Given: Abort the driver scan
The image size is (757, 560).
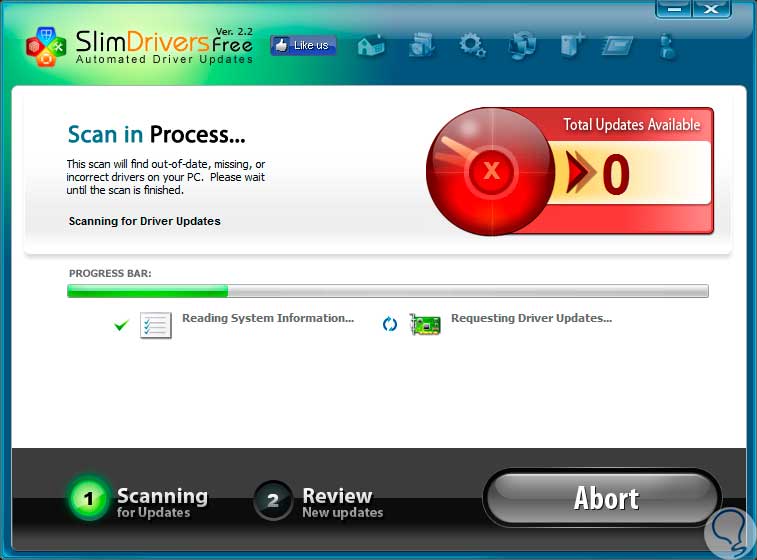Looking at the screenshot, I should (x=603, y=498).
